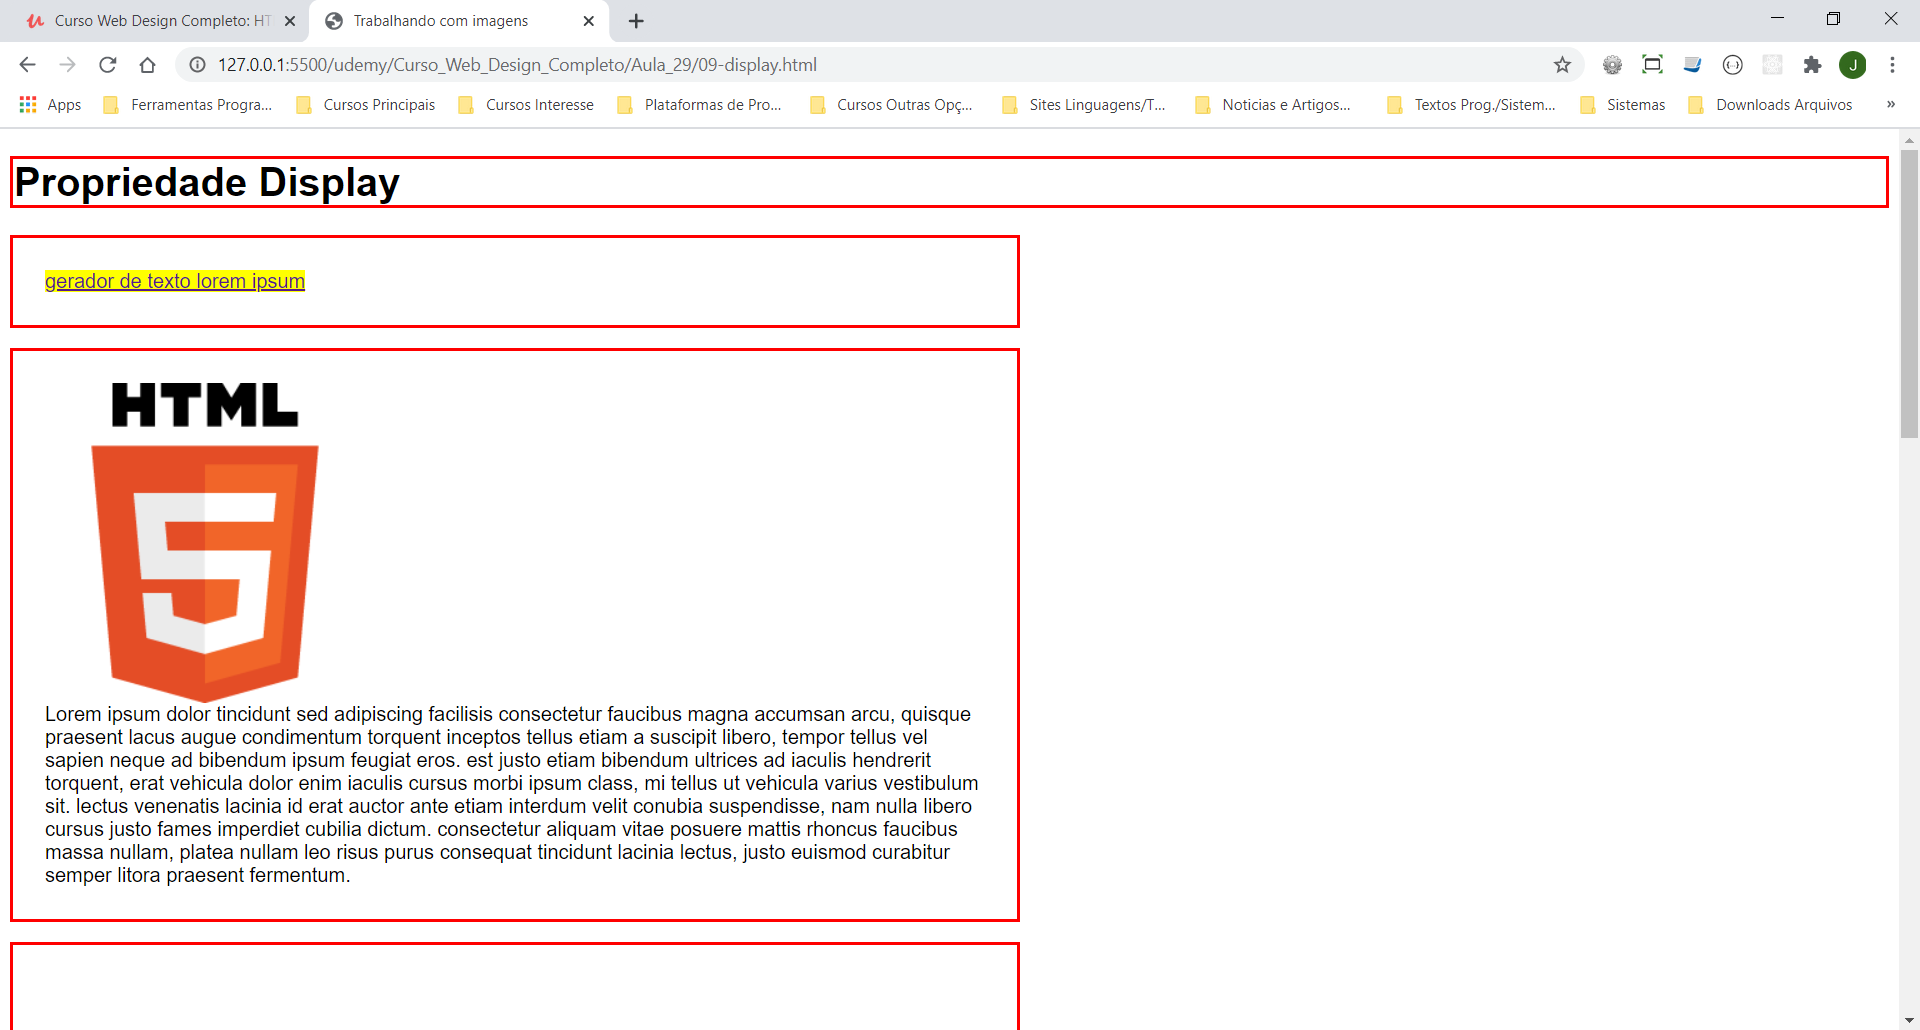Open the Apps grid shortcut
Viewport: 1920px width, 1030px height.
point(50,105)
